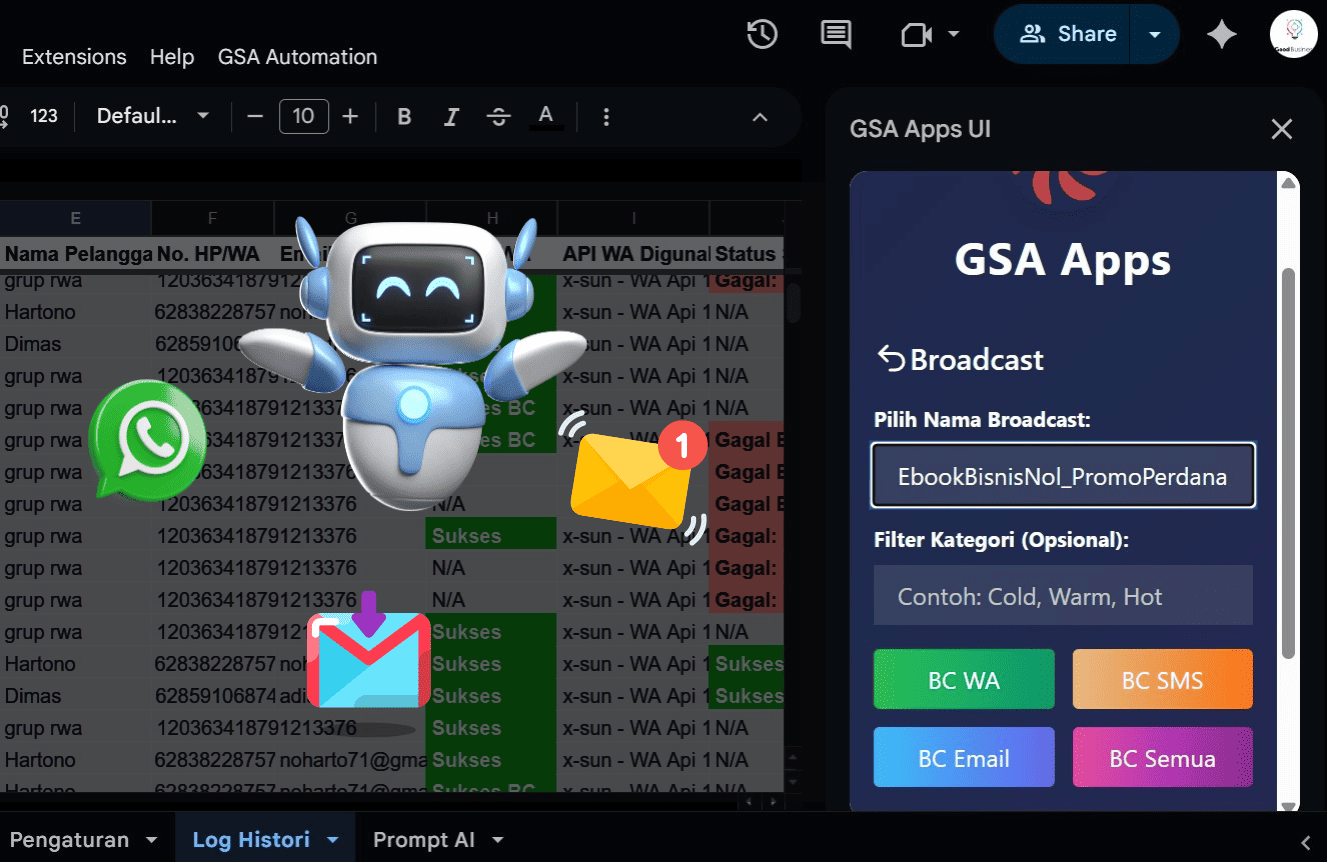Screen dimensions: 1329x862
Task: Click the BC Email button
Action: [964, 758]
